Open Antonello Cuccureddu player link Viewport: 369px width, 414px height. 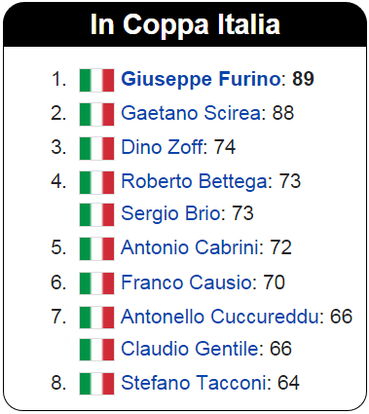pos(220,316)
